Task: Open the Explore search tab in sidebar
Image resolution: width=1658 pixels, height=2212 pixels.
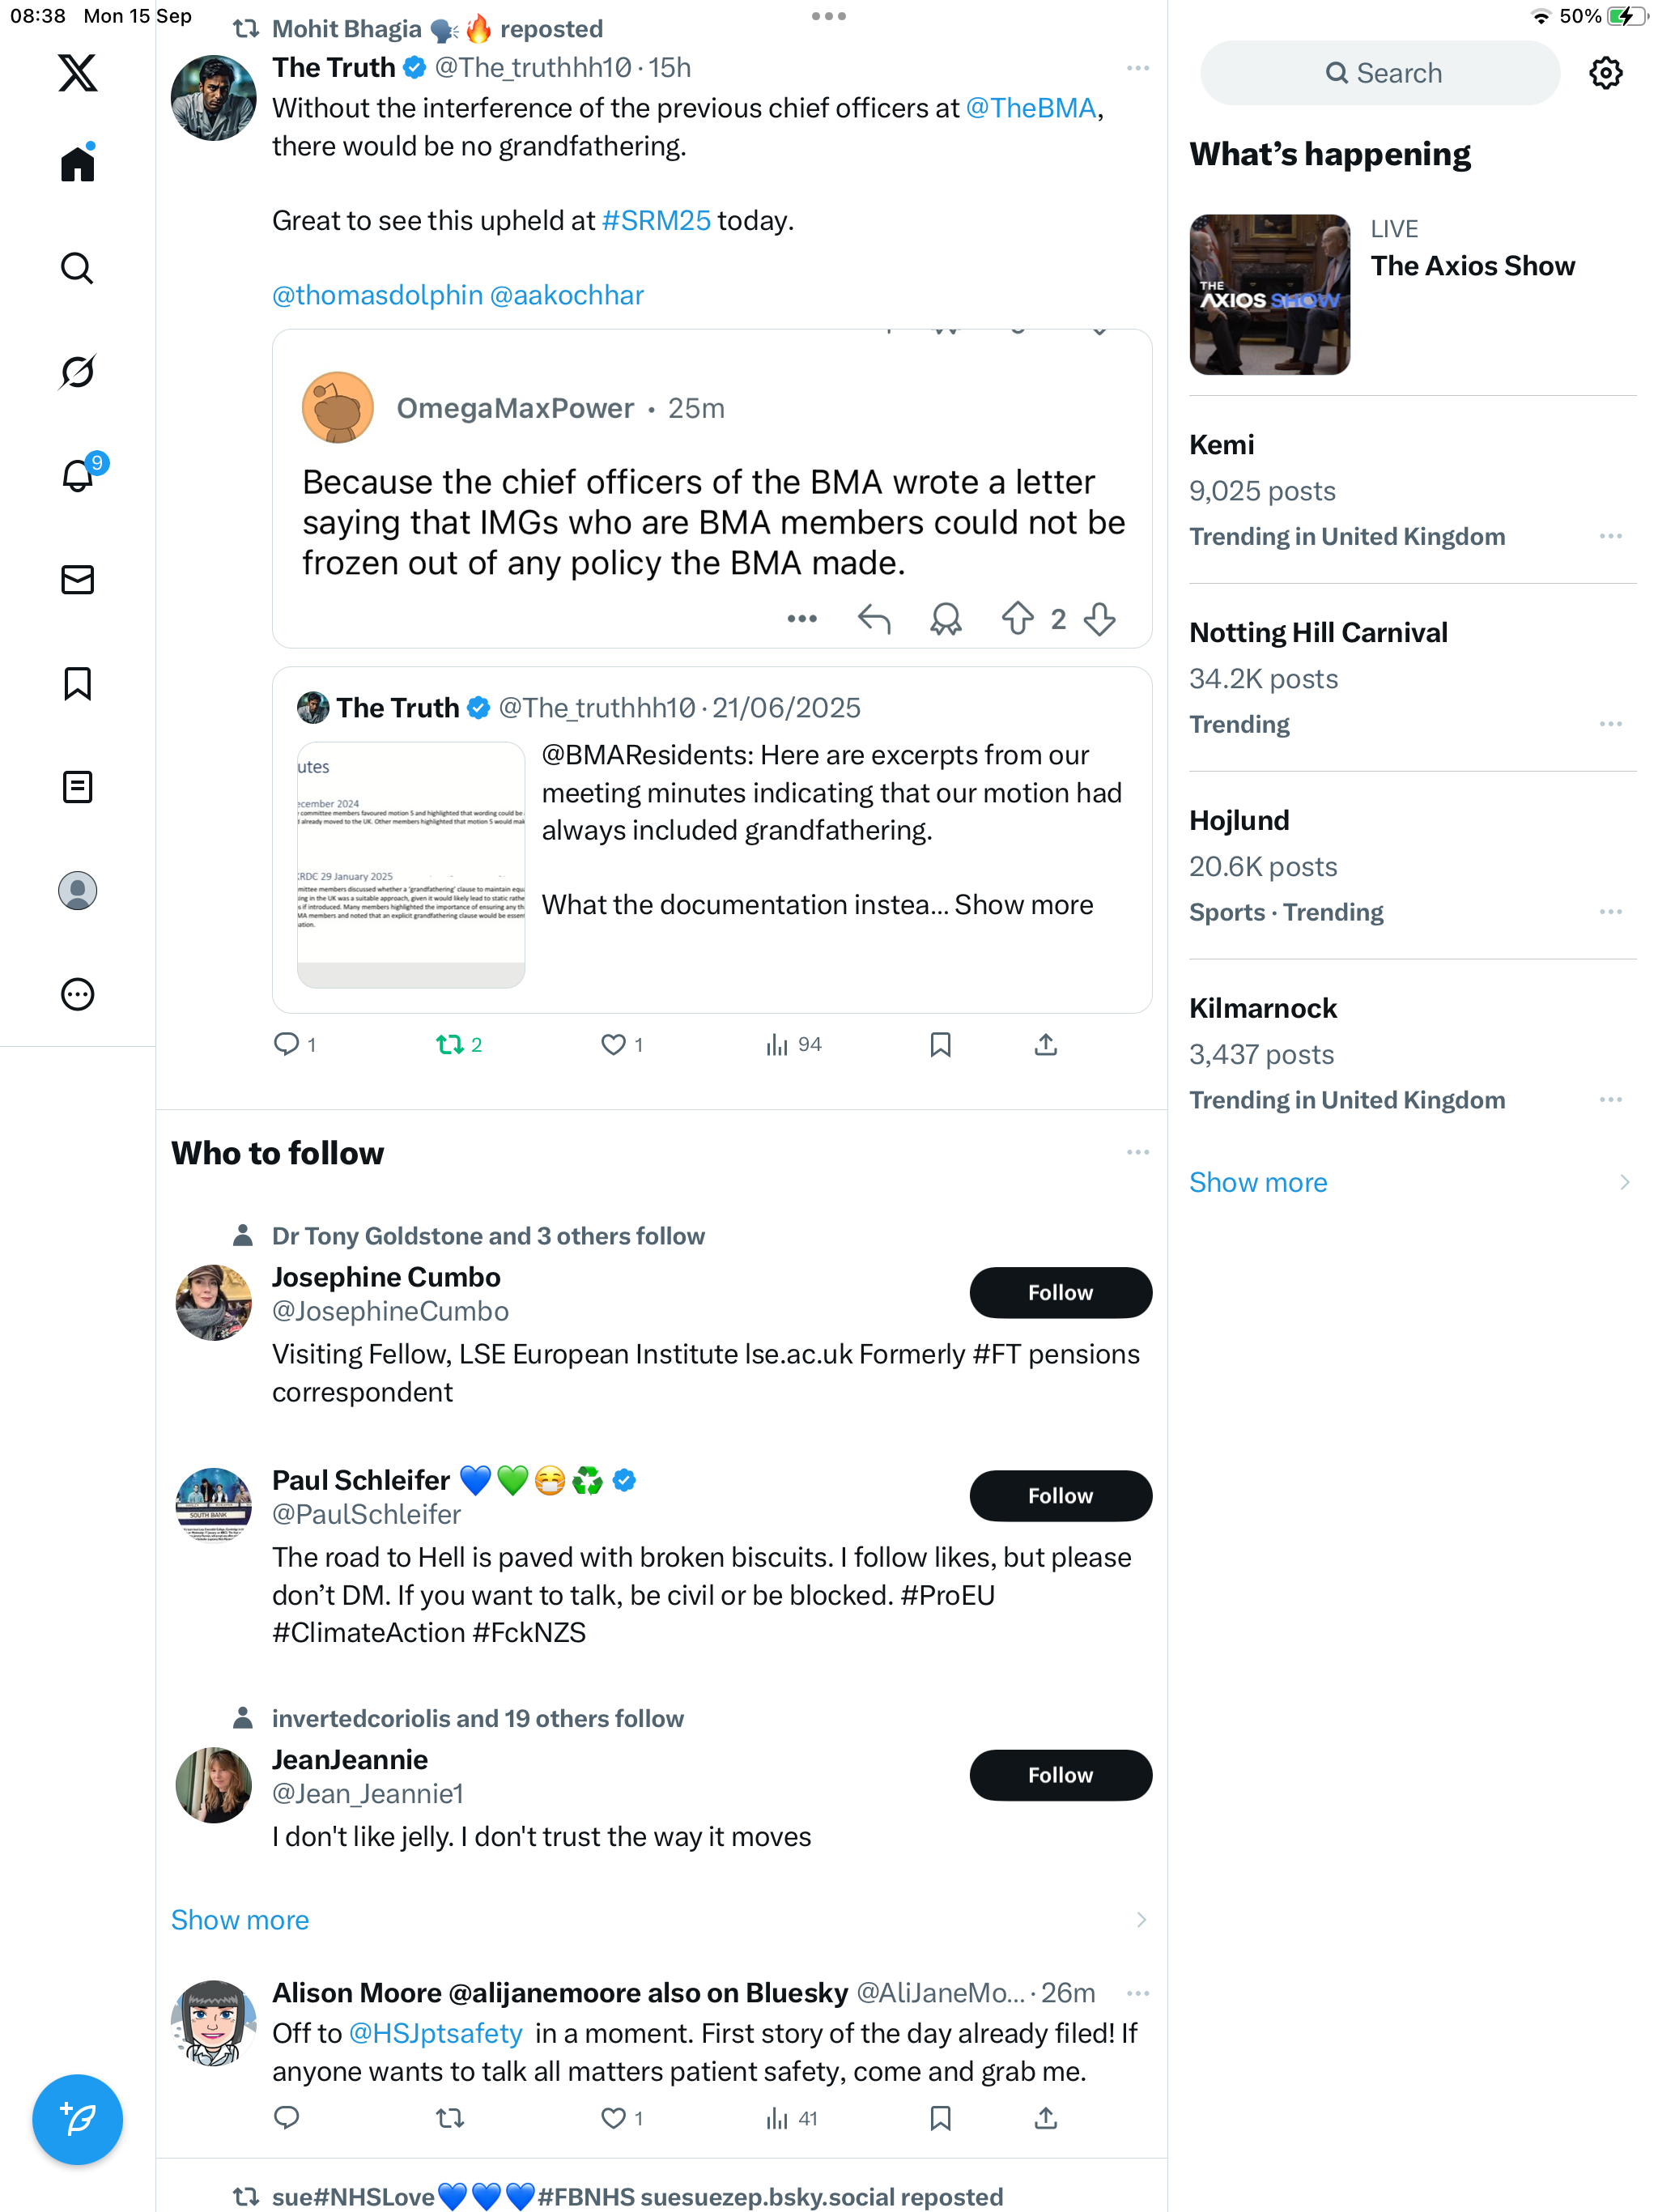Action: (x=77, y=268)
